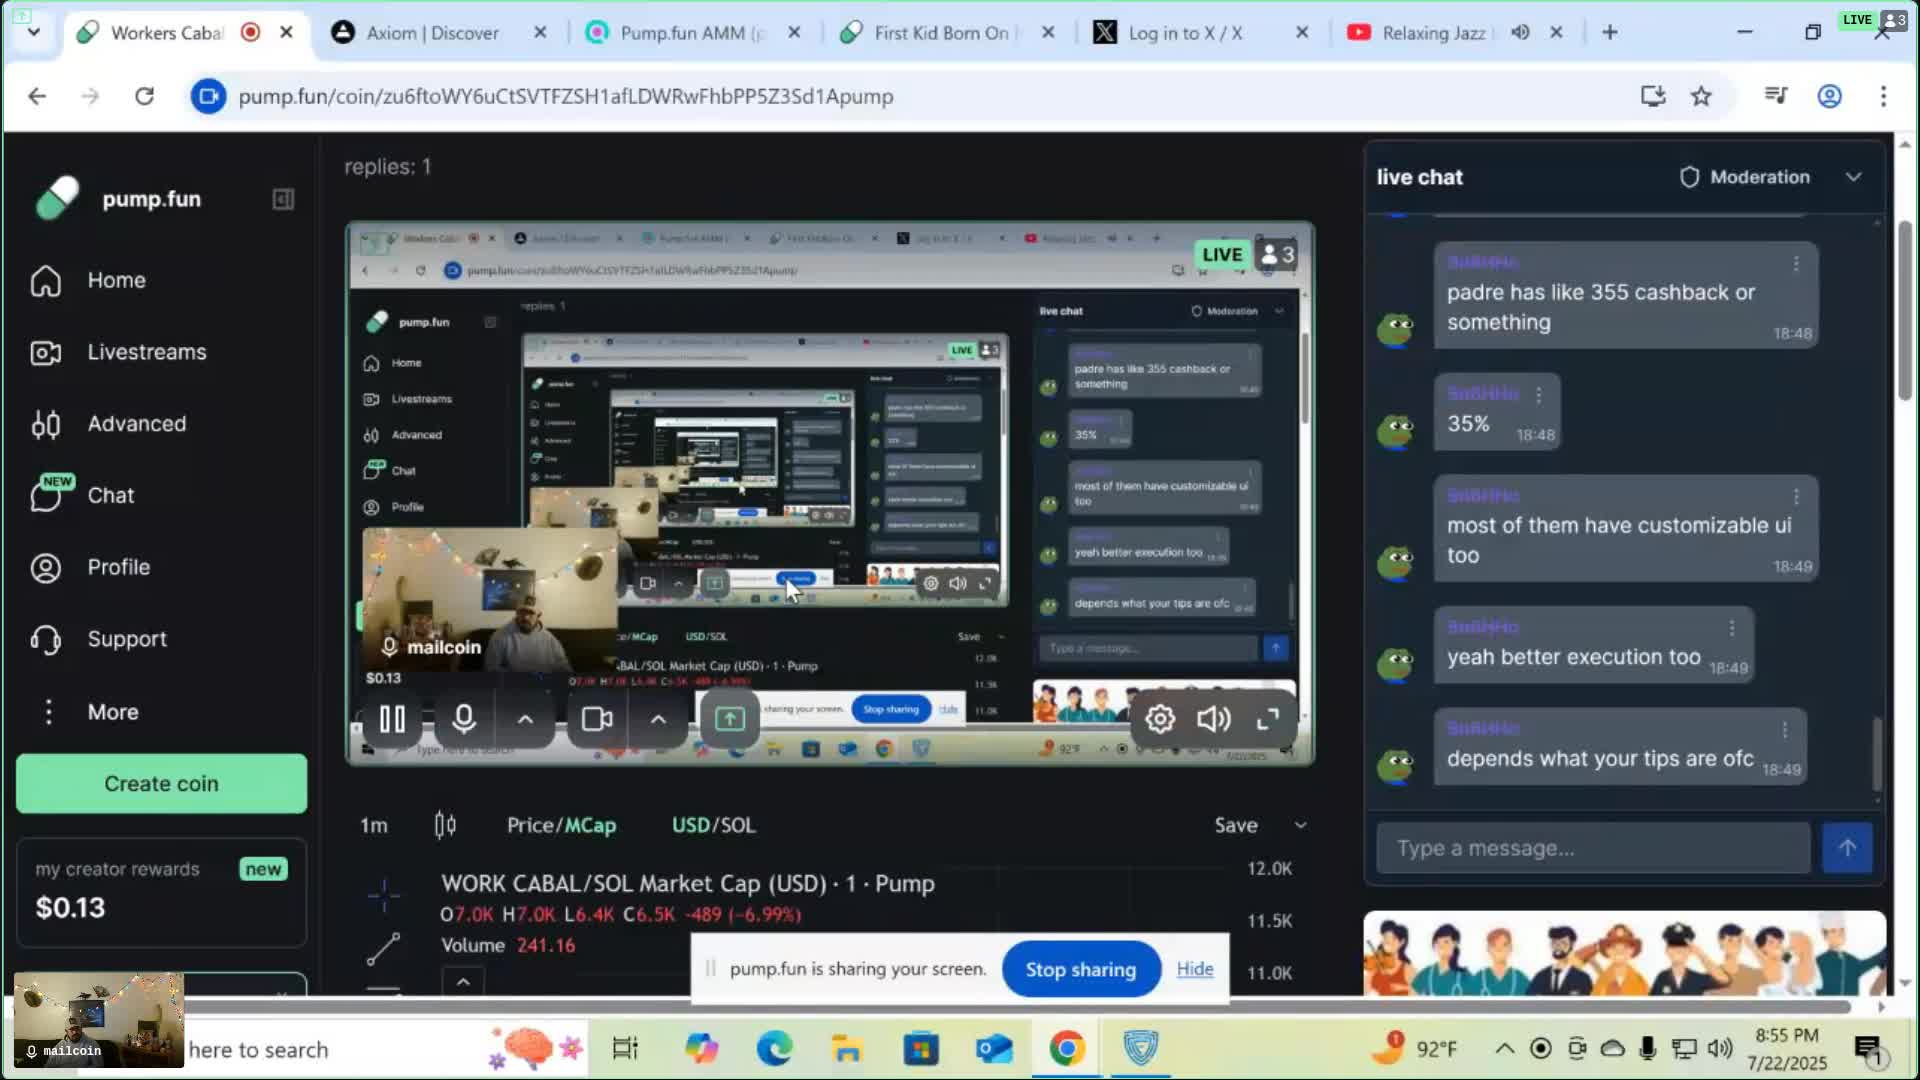Pause the livestream with the pause button

392,719
